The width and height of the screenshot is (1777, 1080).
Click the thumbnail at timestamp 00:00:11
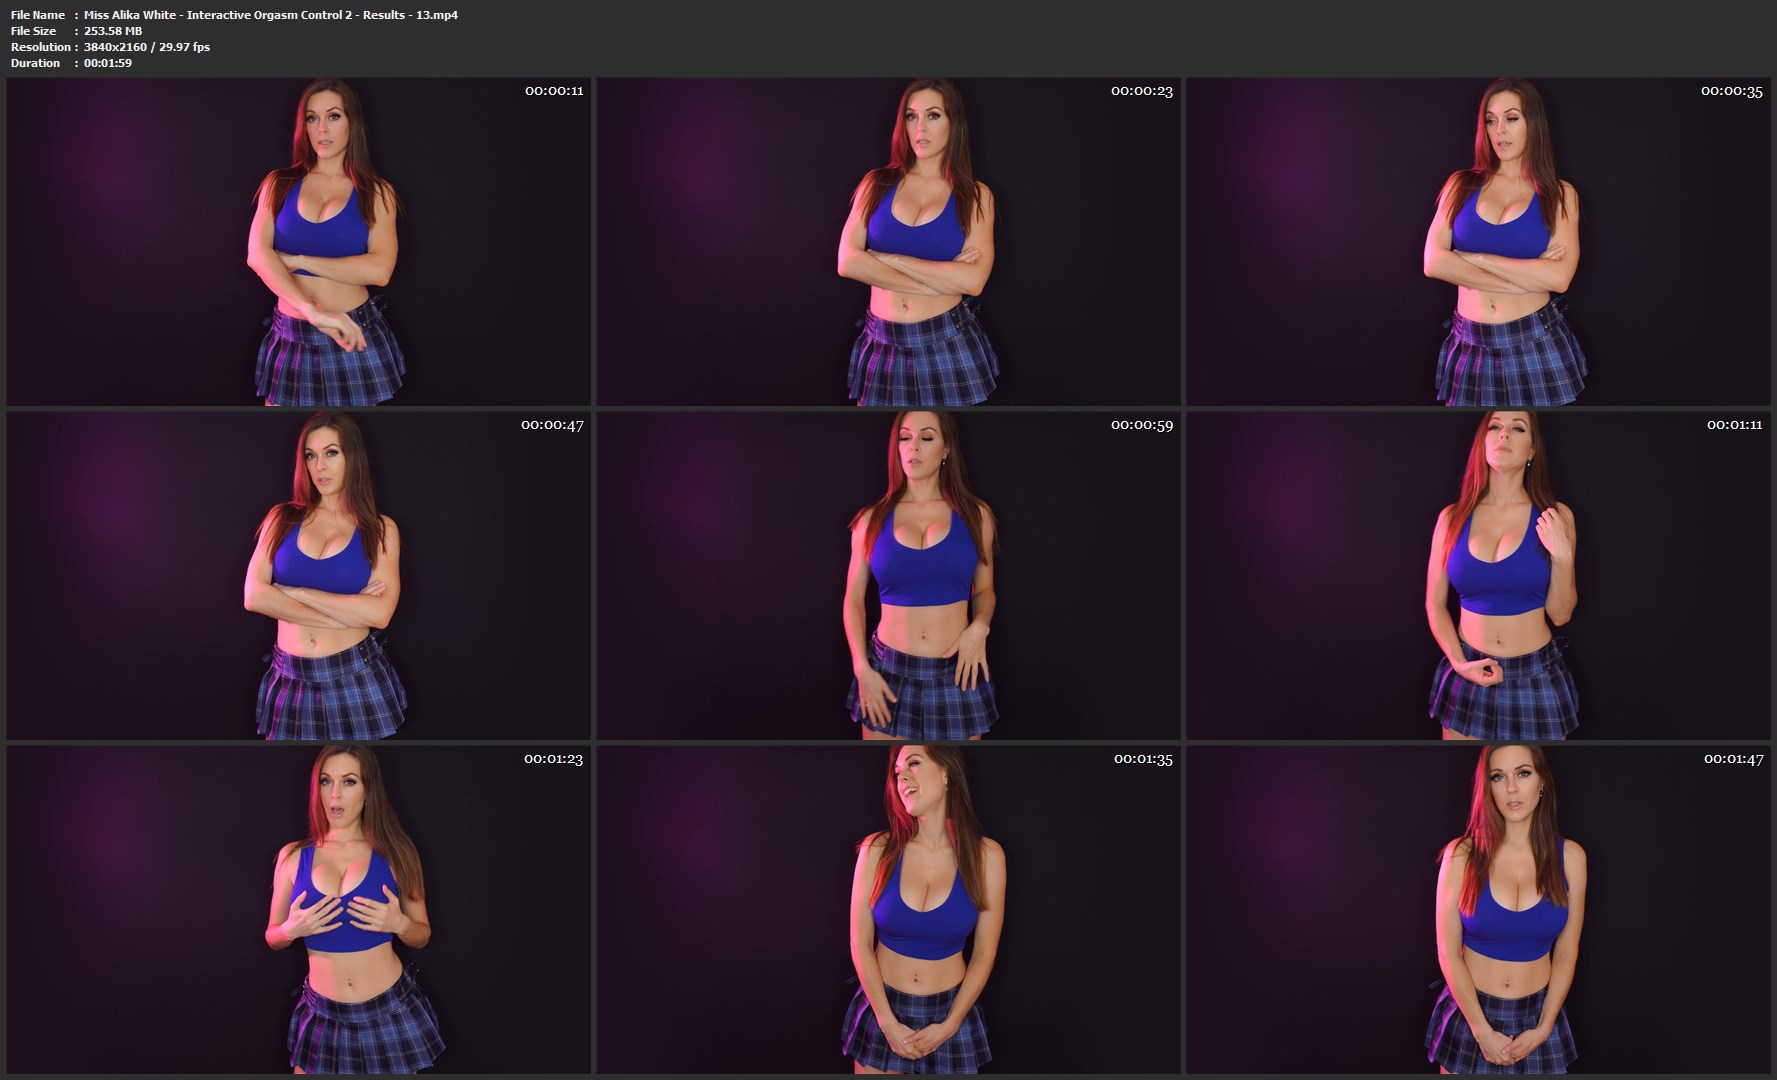click(x=298, y=242)
